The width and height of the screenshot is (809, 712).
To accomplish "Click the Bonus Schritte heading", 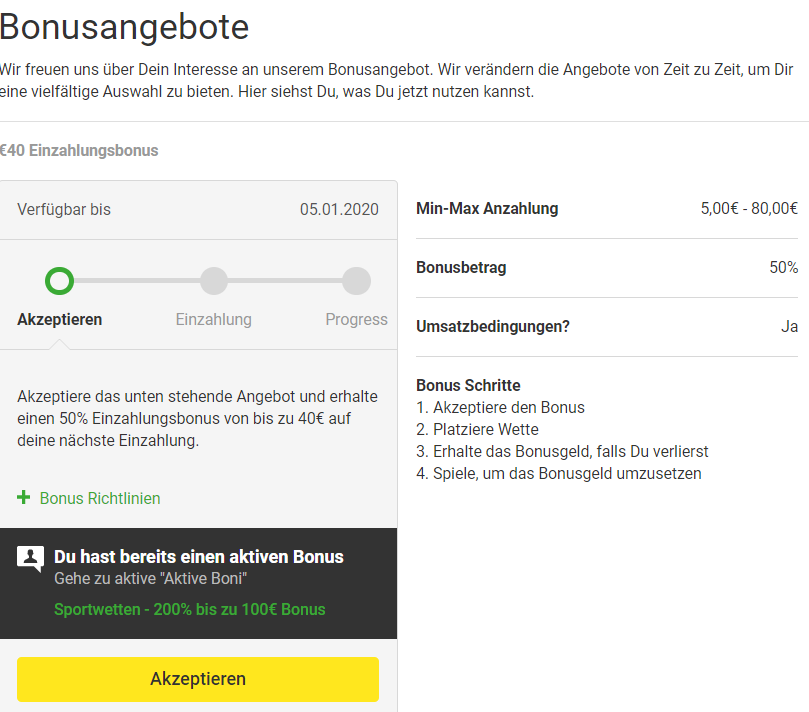I will 468,385.
